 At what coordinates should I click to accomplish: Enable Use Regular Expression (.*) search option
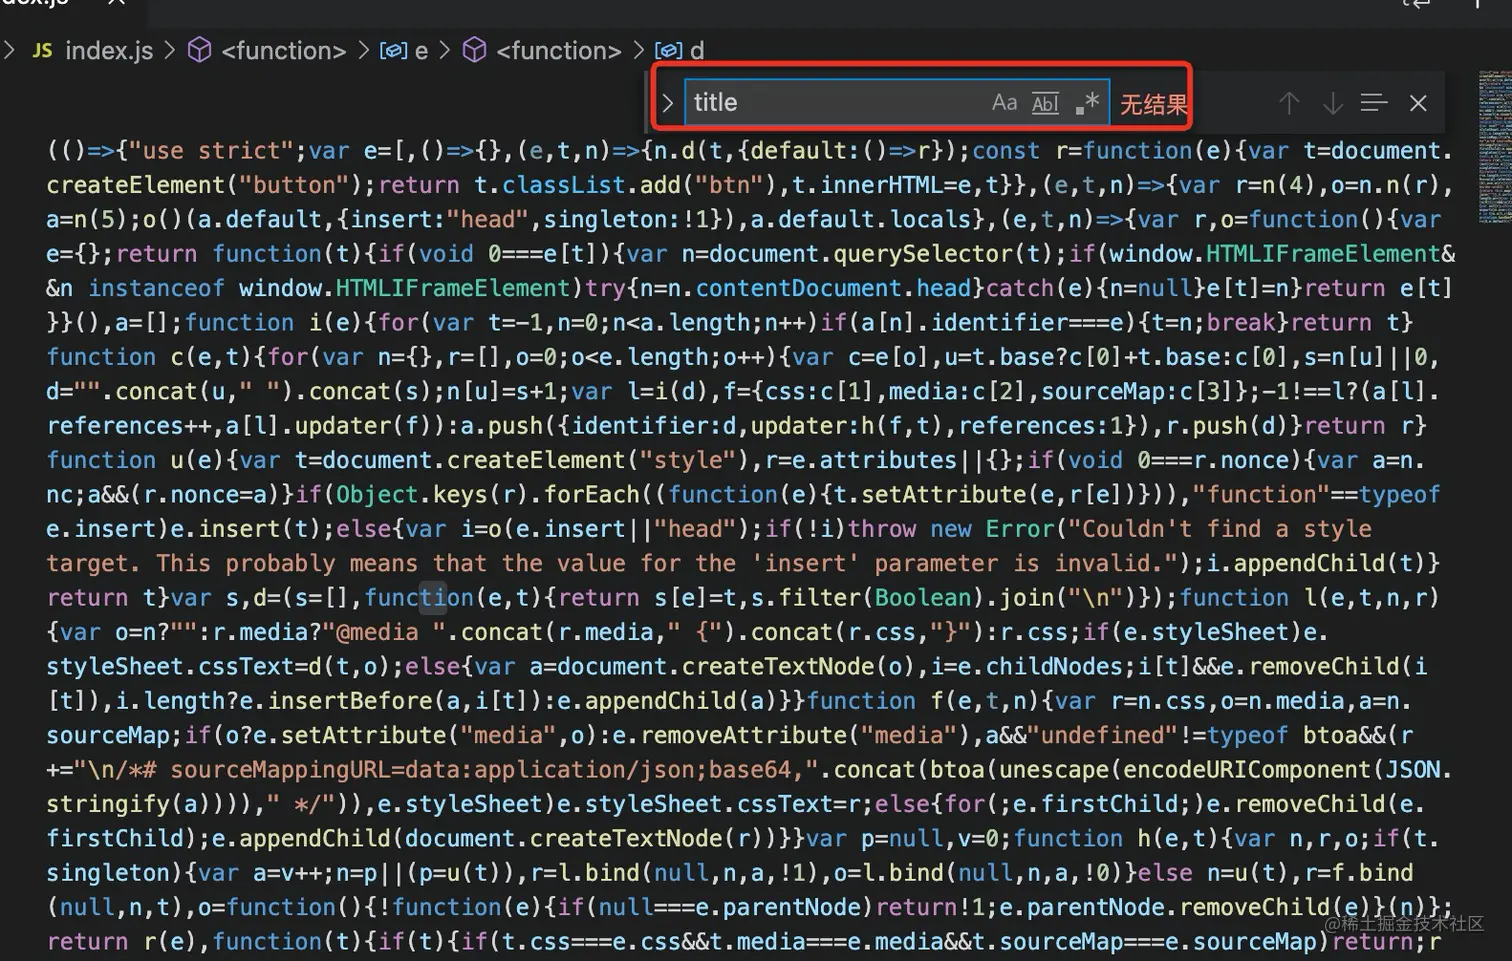[x=1087, y=103]
